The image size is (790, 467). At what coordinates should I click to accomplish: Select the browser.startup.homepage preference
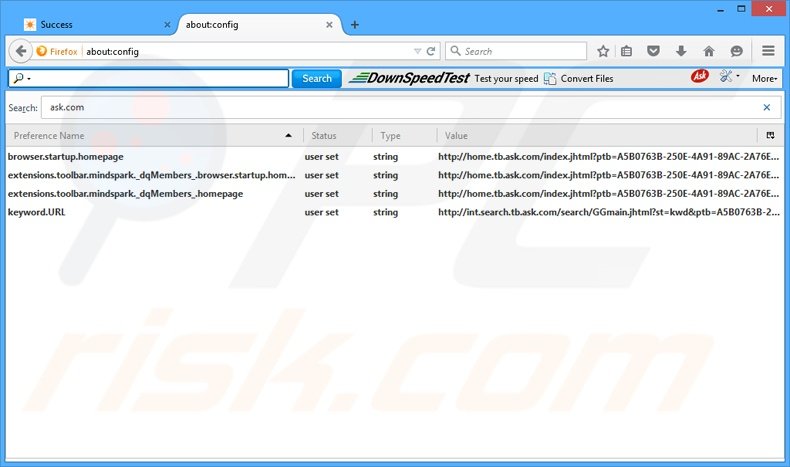point(65,157)
